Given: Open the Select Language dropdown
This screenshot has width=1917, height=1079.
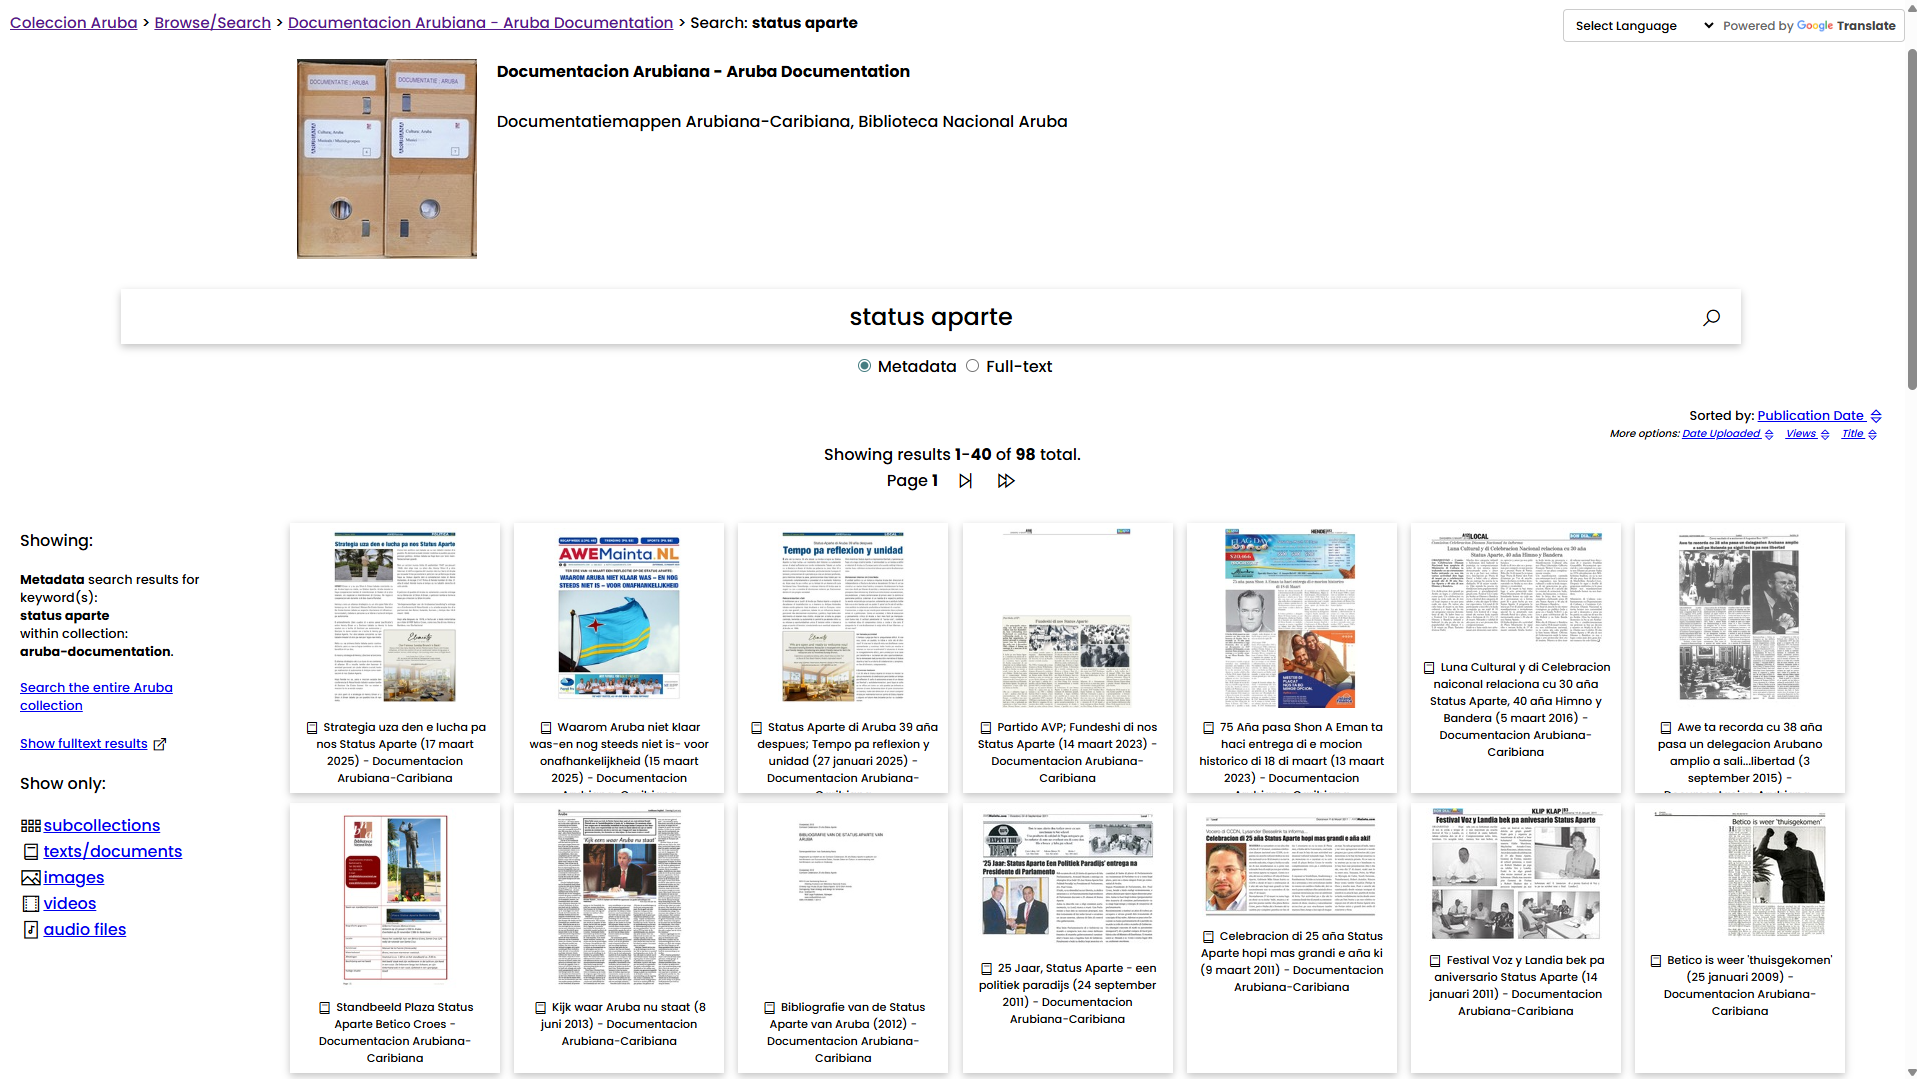Looking at the screenshot, I should tap(1643, 26).
